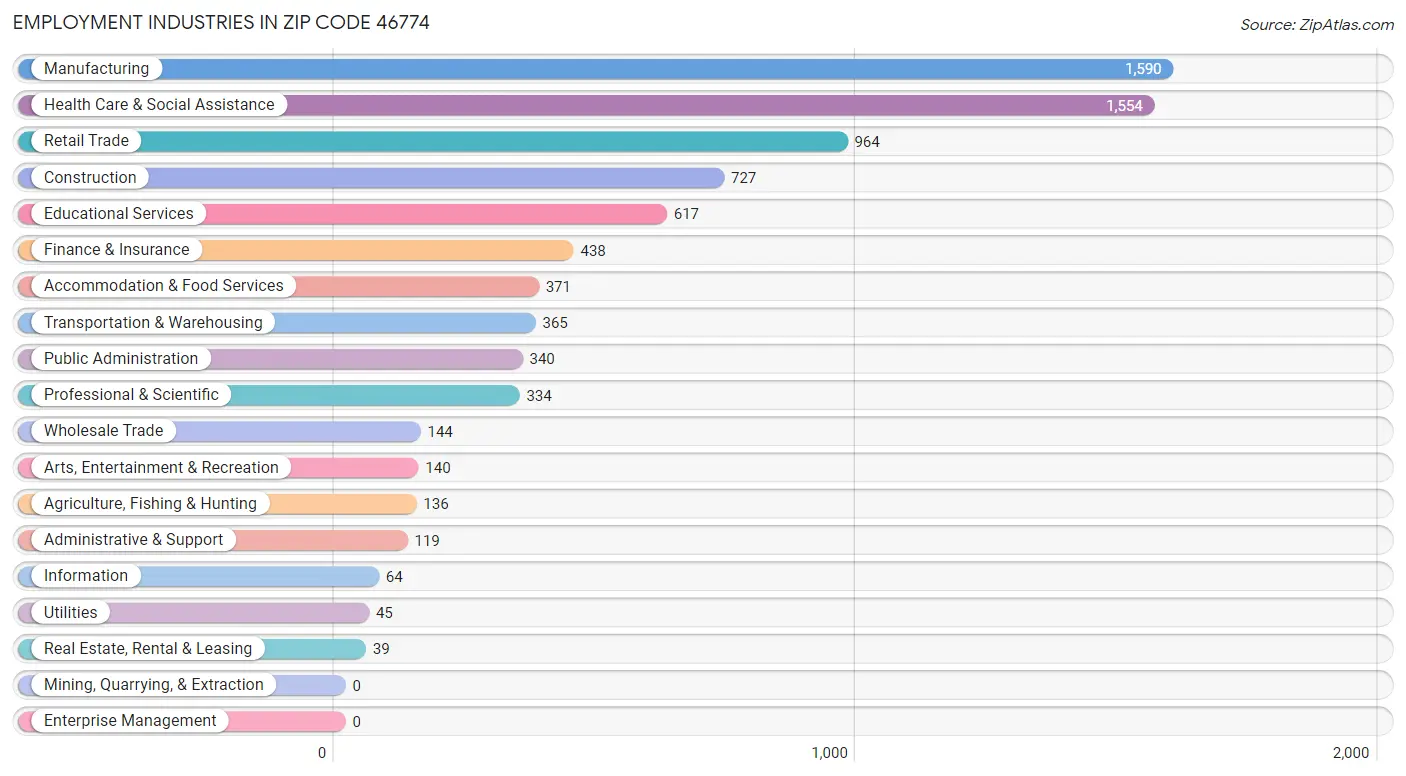Viewport: 1406px width, 776px height.
Task: Click the 365 value beside Transportation bar
Action: point(555,323)
